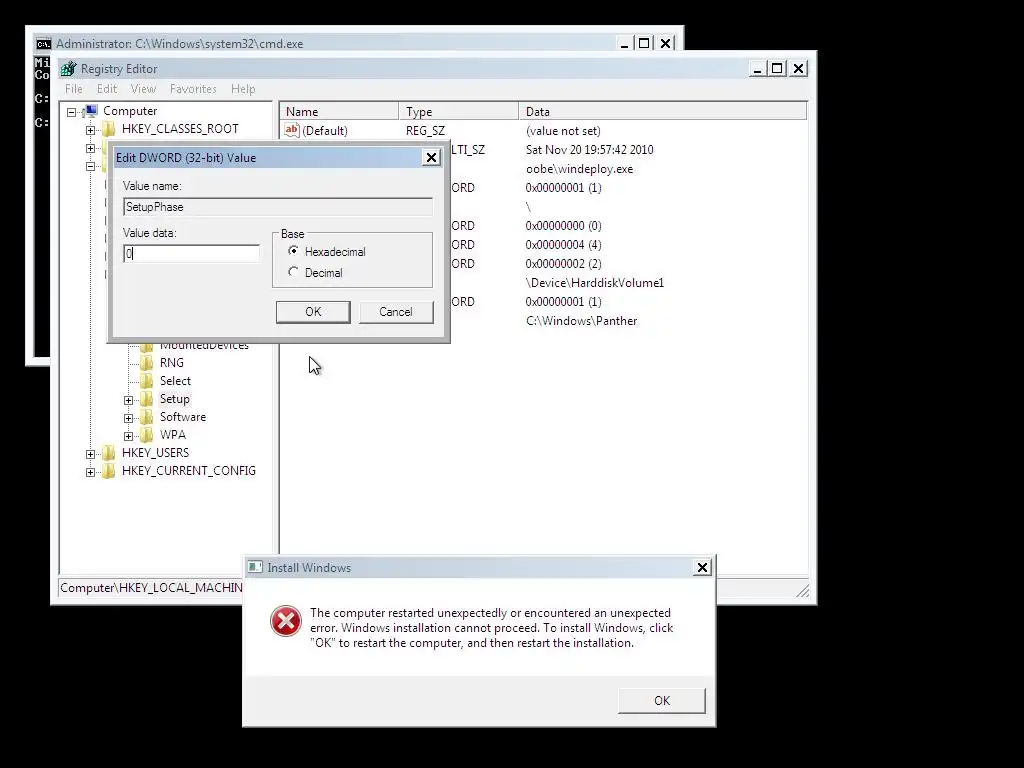Confirm the DWORD edit with OK
The width and height of the screenshot is (1024, 768).
[313, 312]
